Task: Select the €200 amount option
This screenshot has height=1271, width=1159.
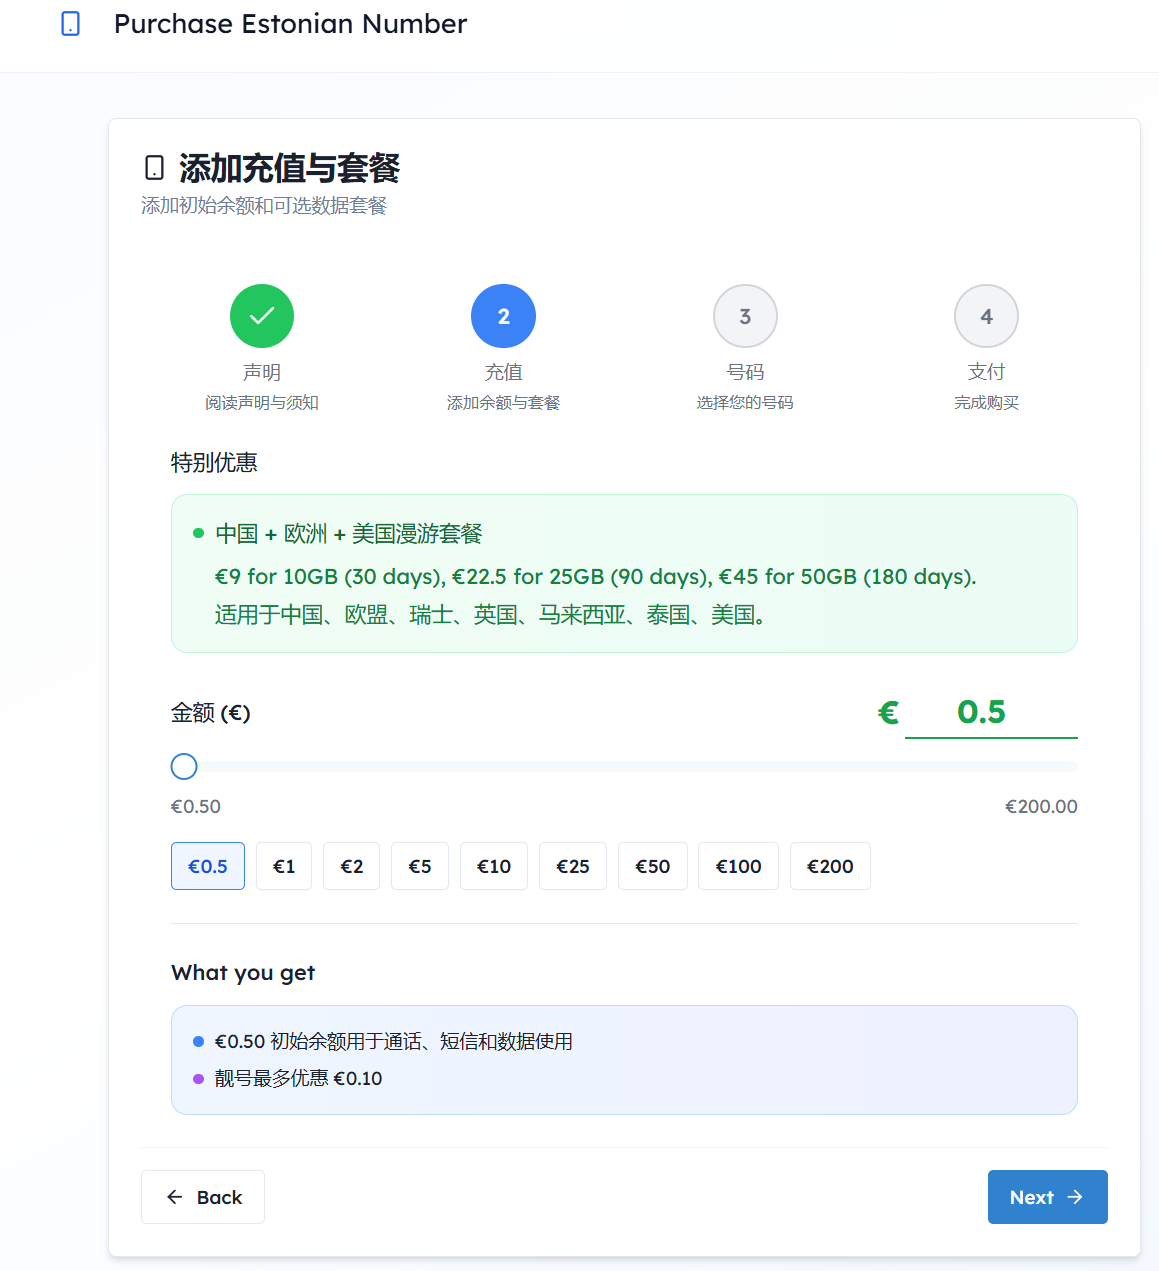Action: pyautogui.click(x=830, y=866)
